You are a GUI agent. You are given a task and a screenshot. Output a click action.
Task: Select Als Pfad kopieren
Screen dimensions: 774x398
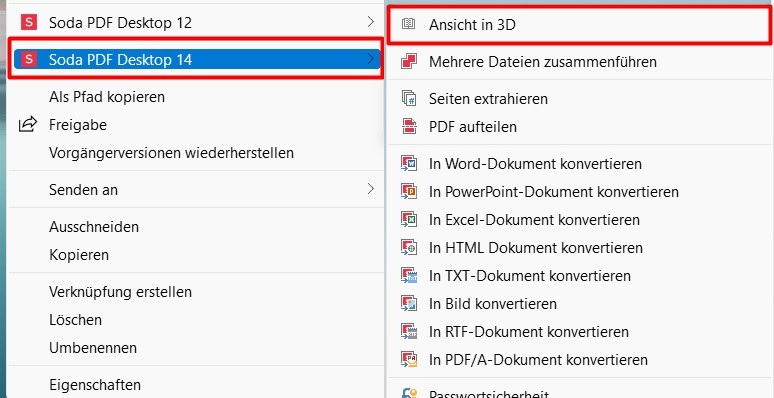click(107, 97)
